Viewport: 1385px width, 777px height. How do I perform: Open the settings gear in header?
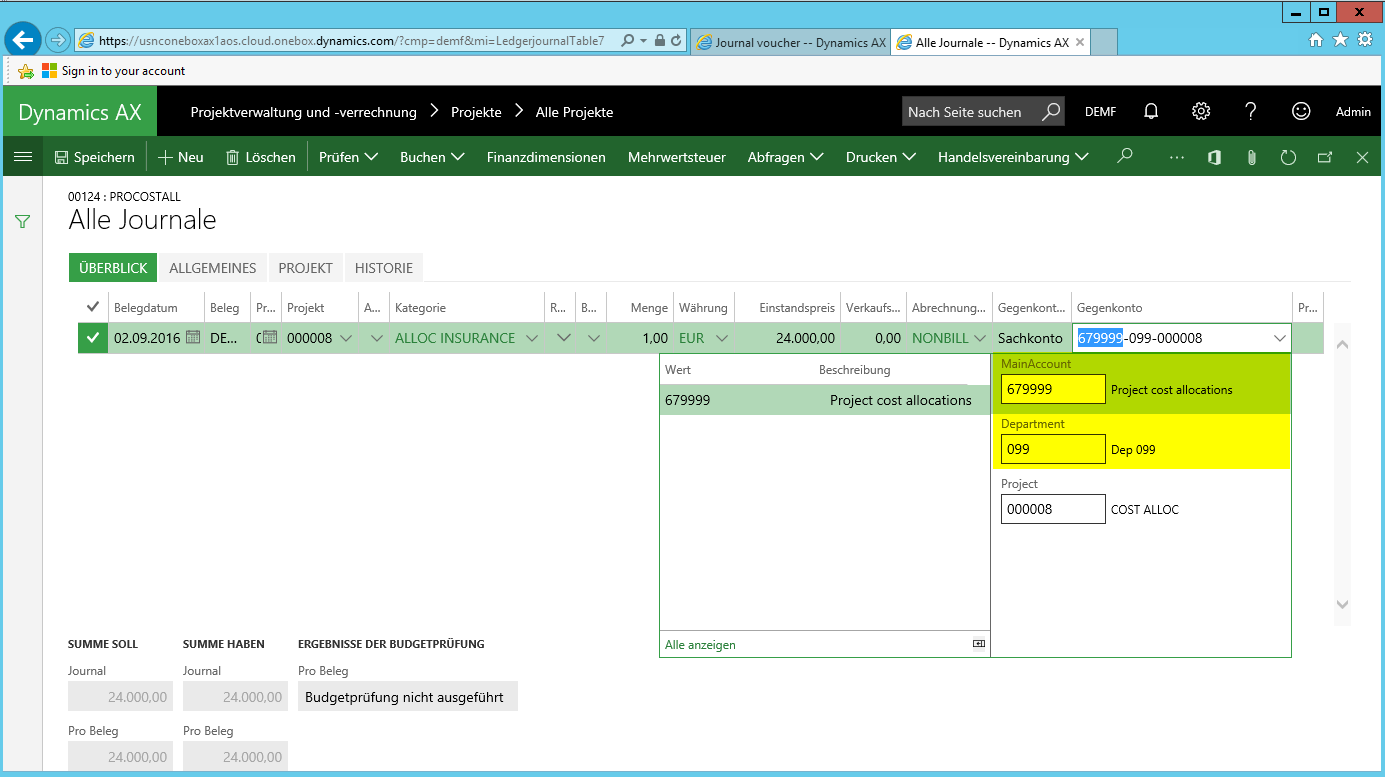(1201, 112)
